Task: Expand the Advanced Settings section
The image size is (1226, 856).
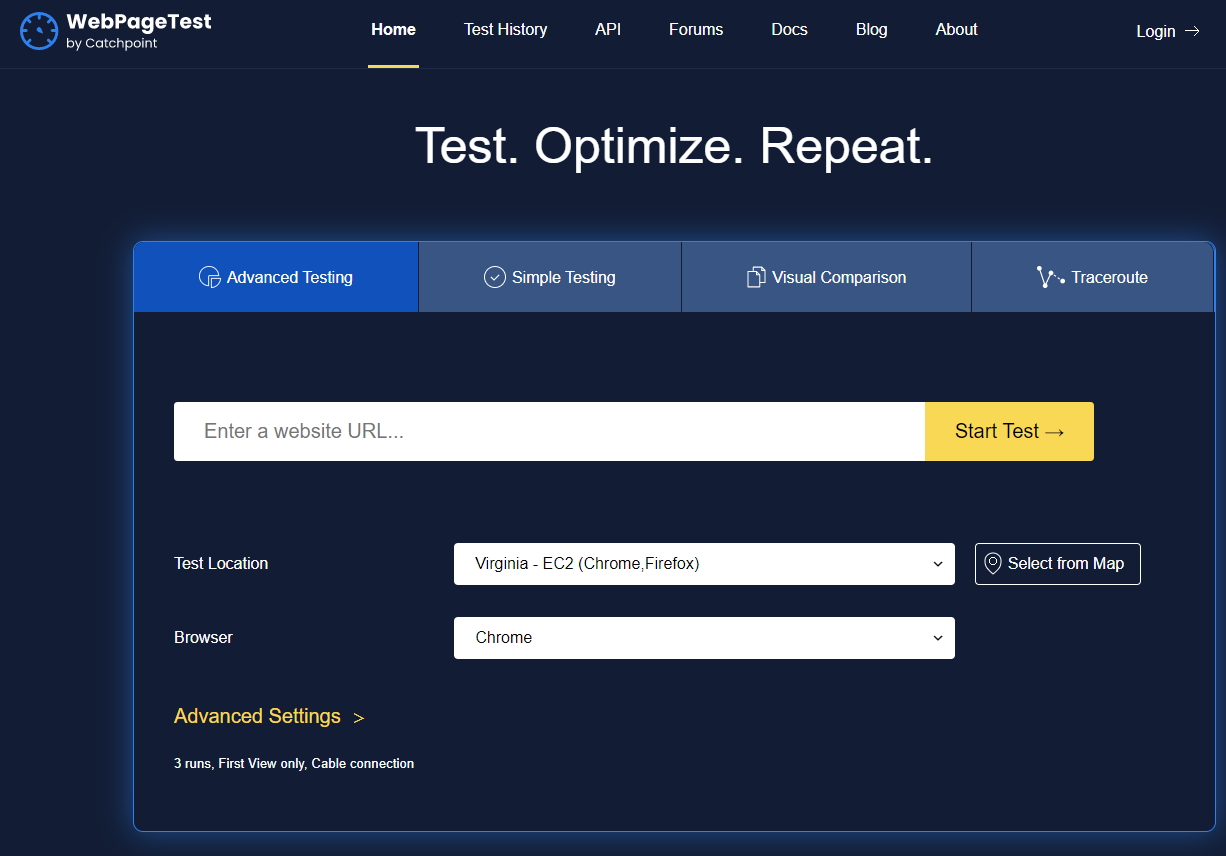Action: [257, 716]
